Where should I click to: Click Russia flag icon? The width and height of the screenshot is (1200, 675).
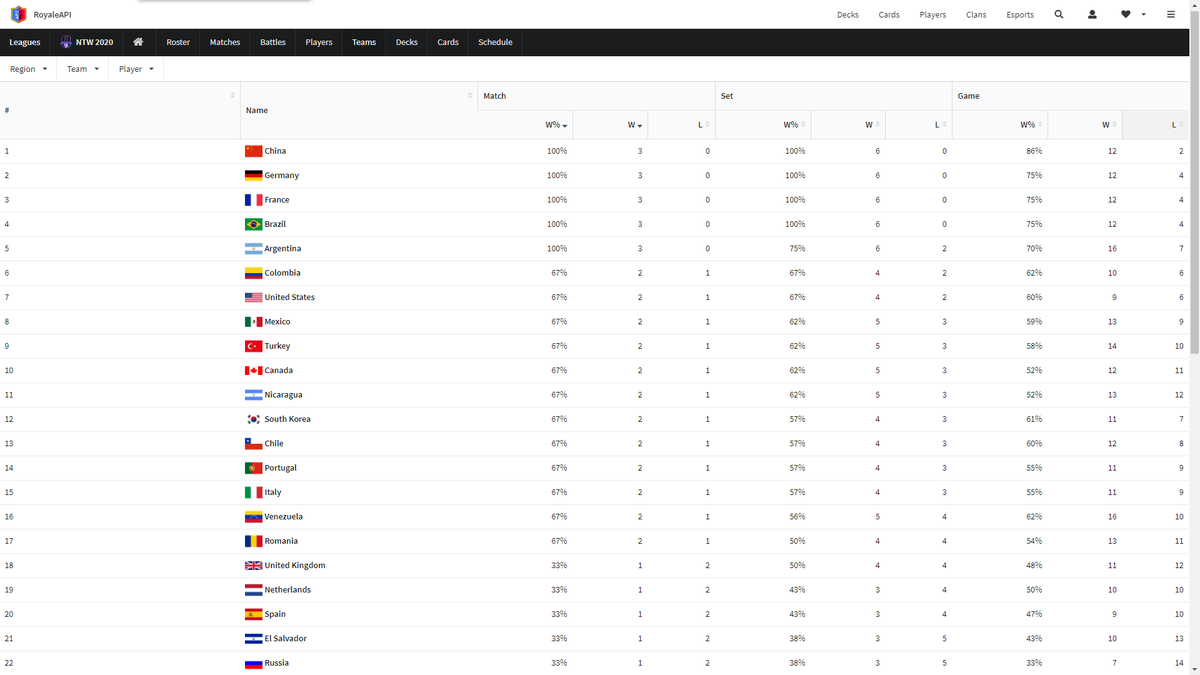[x=254, y=663]
